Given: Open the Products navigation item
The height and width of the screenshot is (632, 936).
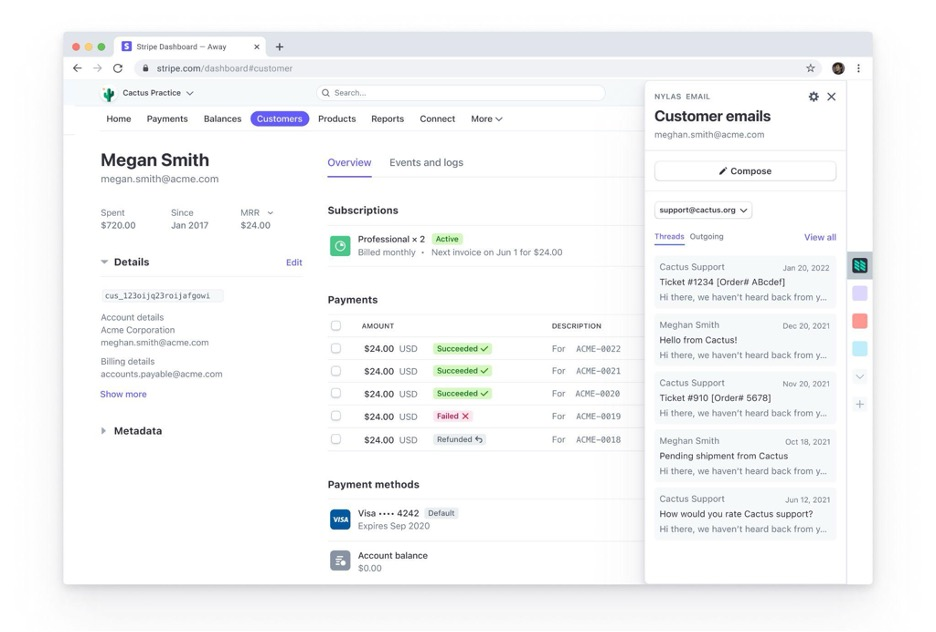Looking at the screenshot, I should coord(337,119).
